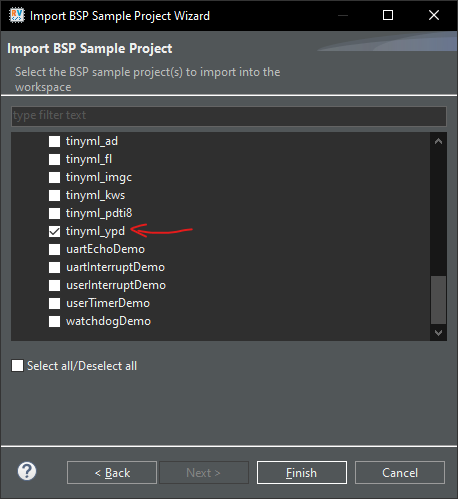Click the scroll down arrow in project list

point(438,332)
